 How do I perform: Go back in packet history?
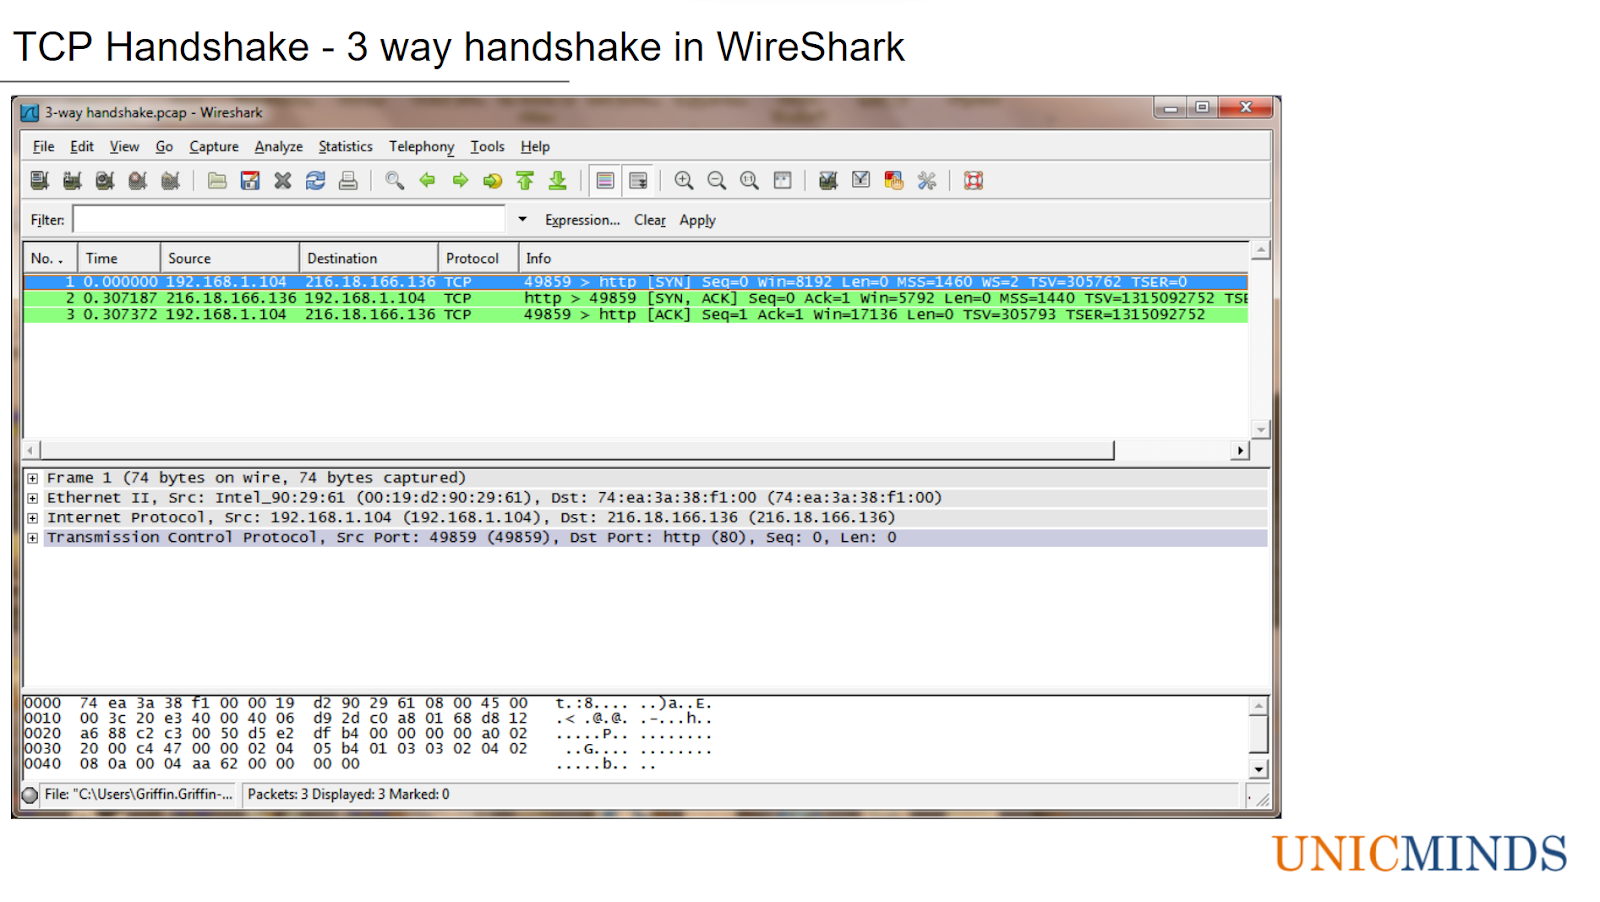click(428, 181)
